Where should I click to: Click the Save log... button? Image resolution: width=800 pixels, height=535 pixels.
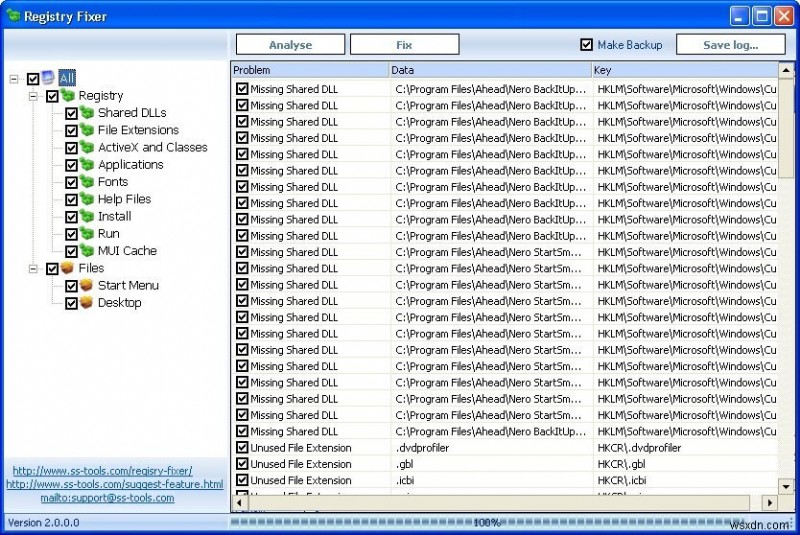(x=730, y=44)
